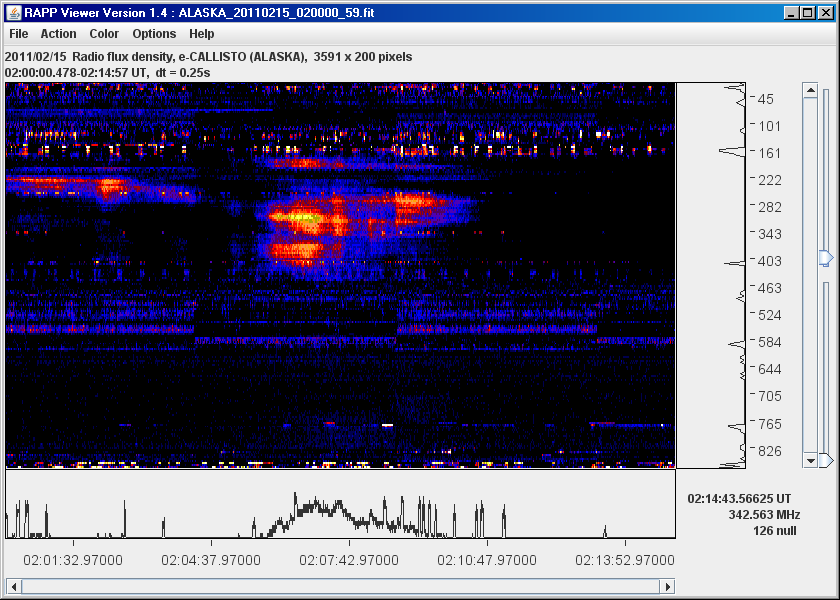Click frequency label 463

(769, 288)
